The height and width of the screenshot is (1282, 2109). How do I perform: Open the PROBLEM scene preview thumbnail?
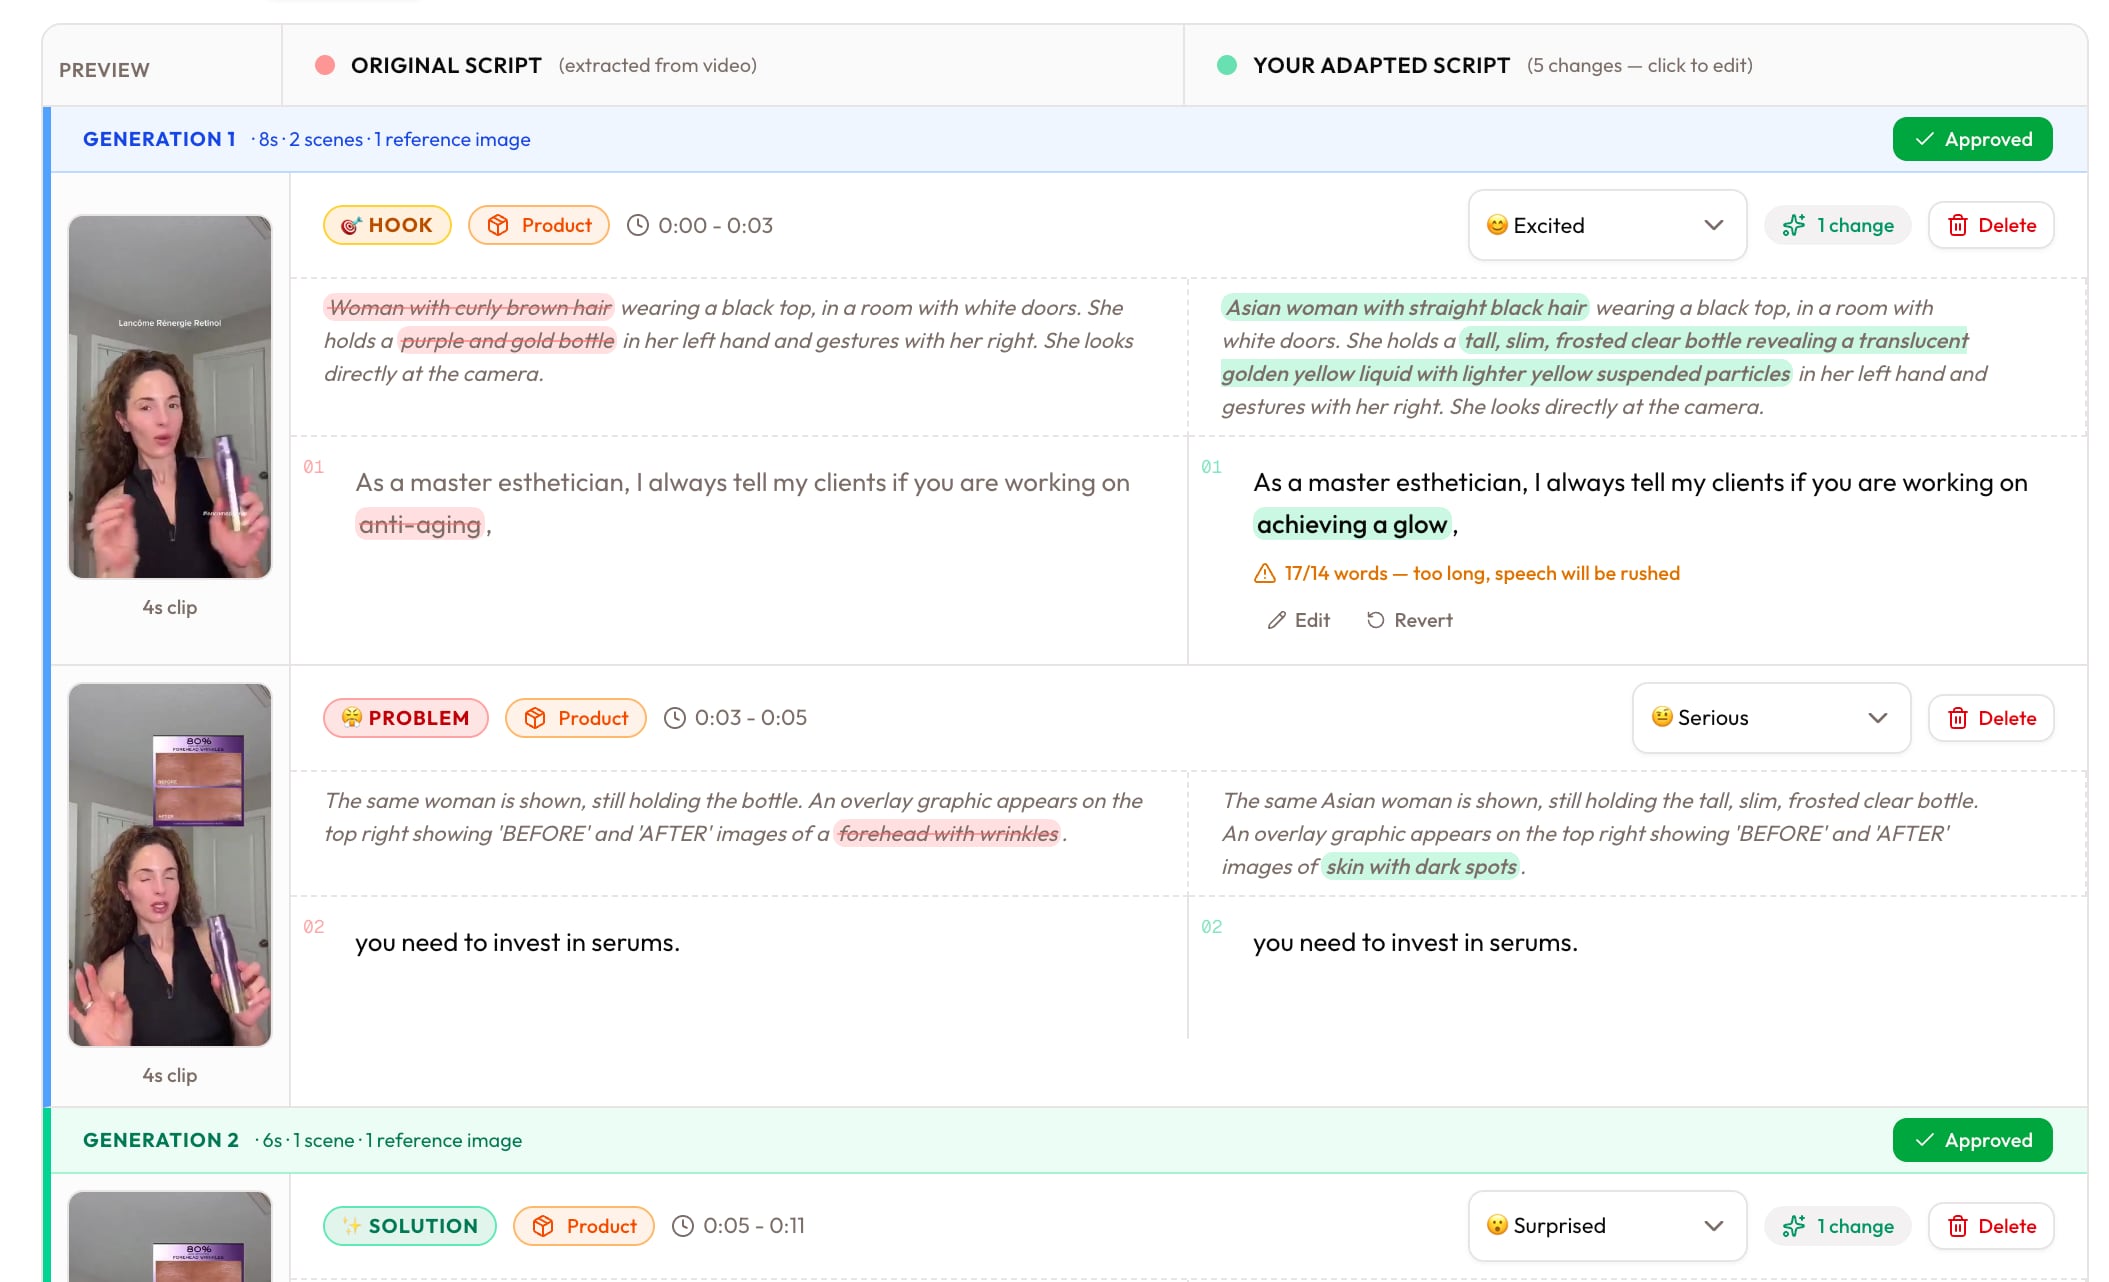tap(170, 865)
